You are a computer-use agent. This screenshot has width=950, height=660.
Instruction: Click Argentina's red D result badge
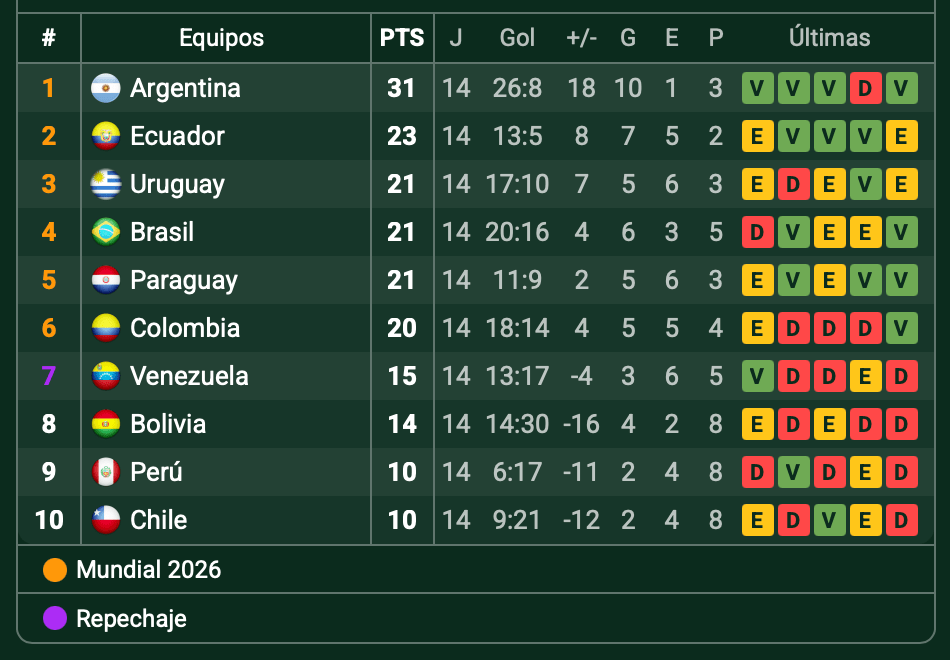coord(865,88)
